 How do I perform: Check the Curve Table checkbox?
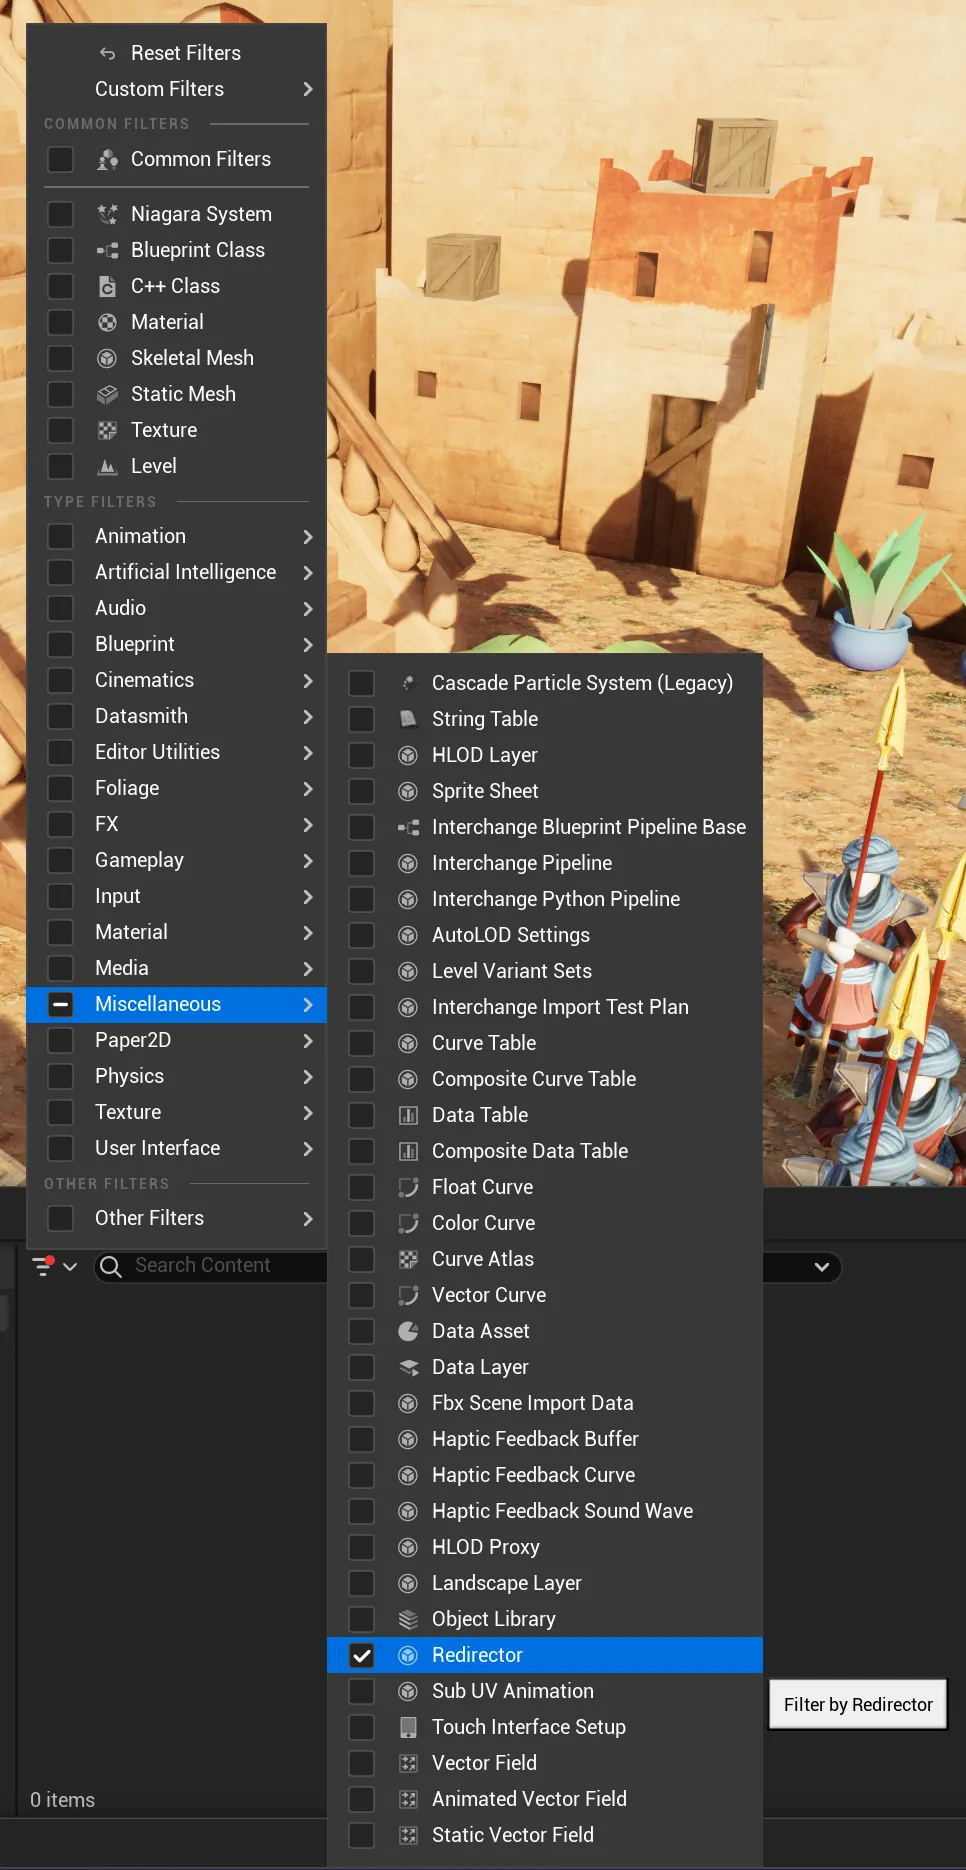pyautogui.click(x=362, y=1043)
